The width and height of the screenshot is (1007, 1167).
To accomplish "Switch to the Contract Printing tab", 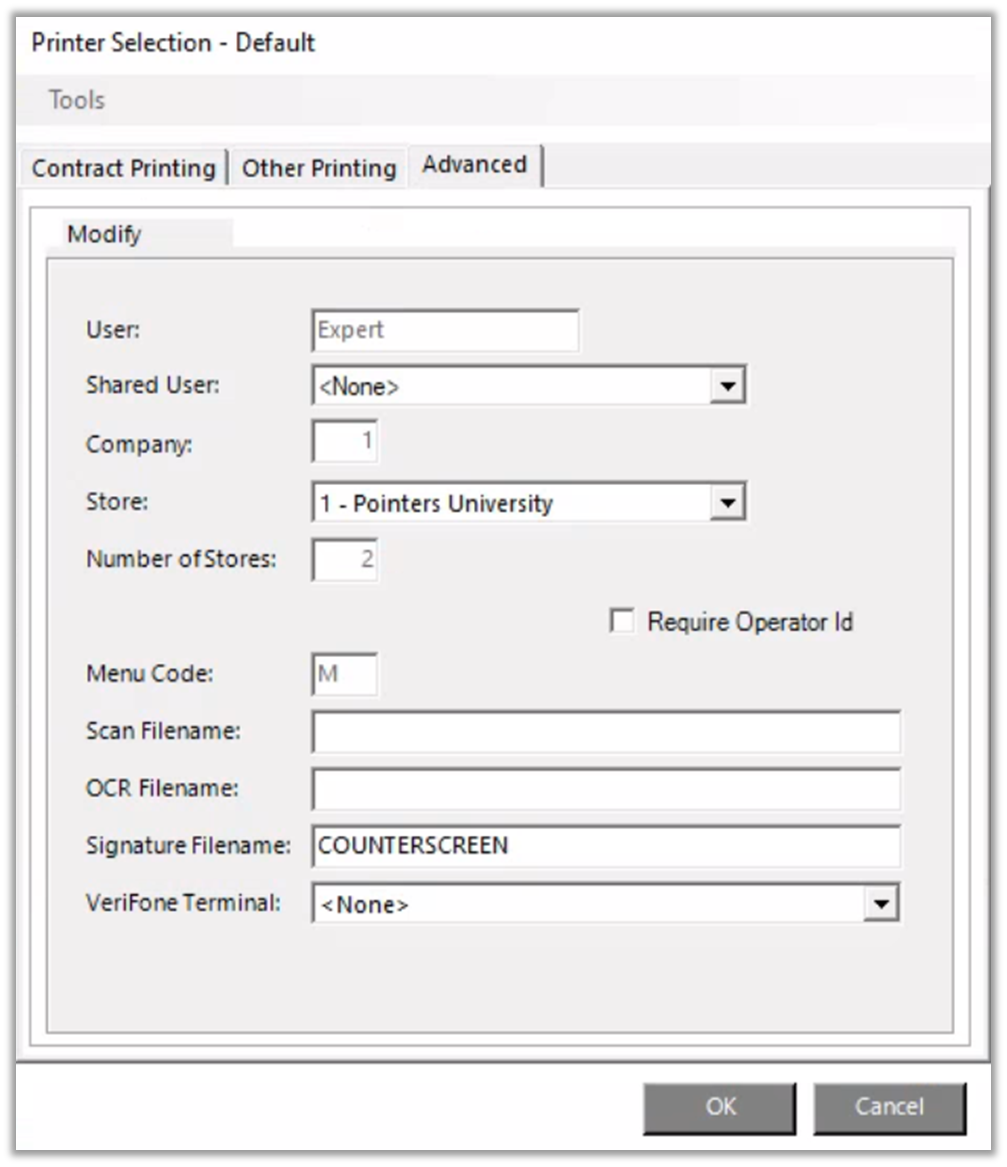I will (123, 168).
